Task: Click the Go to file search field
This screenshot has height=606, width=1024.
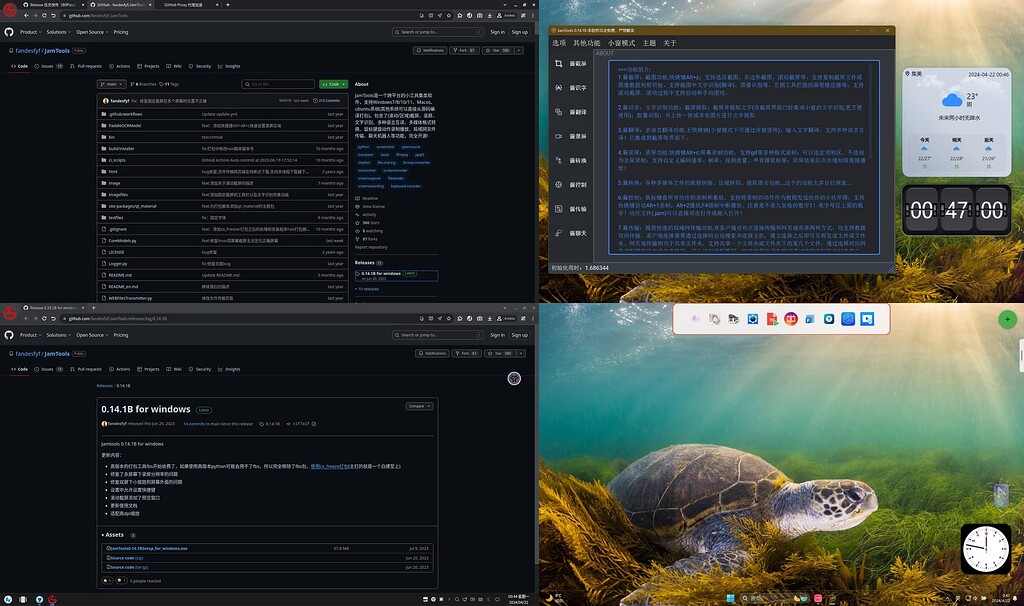Action: click(x=278, y=84)
